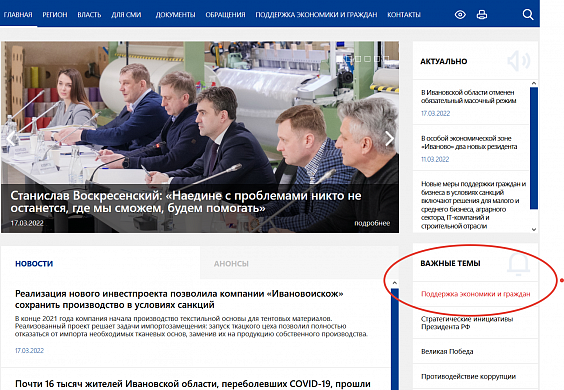Open news about «Иваново» два новых резидента
Screen dimensions: 564x390
click(469, 142)
